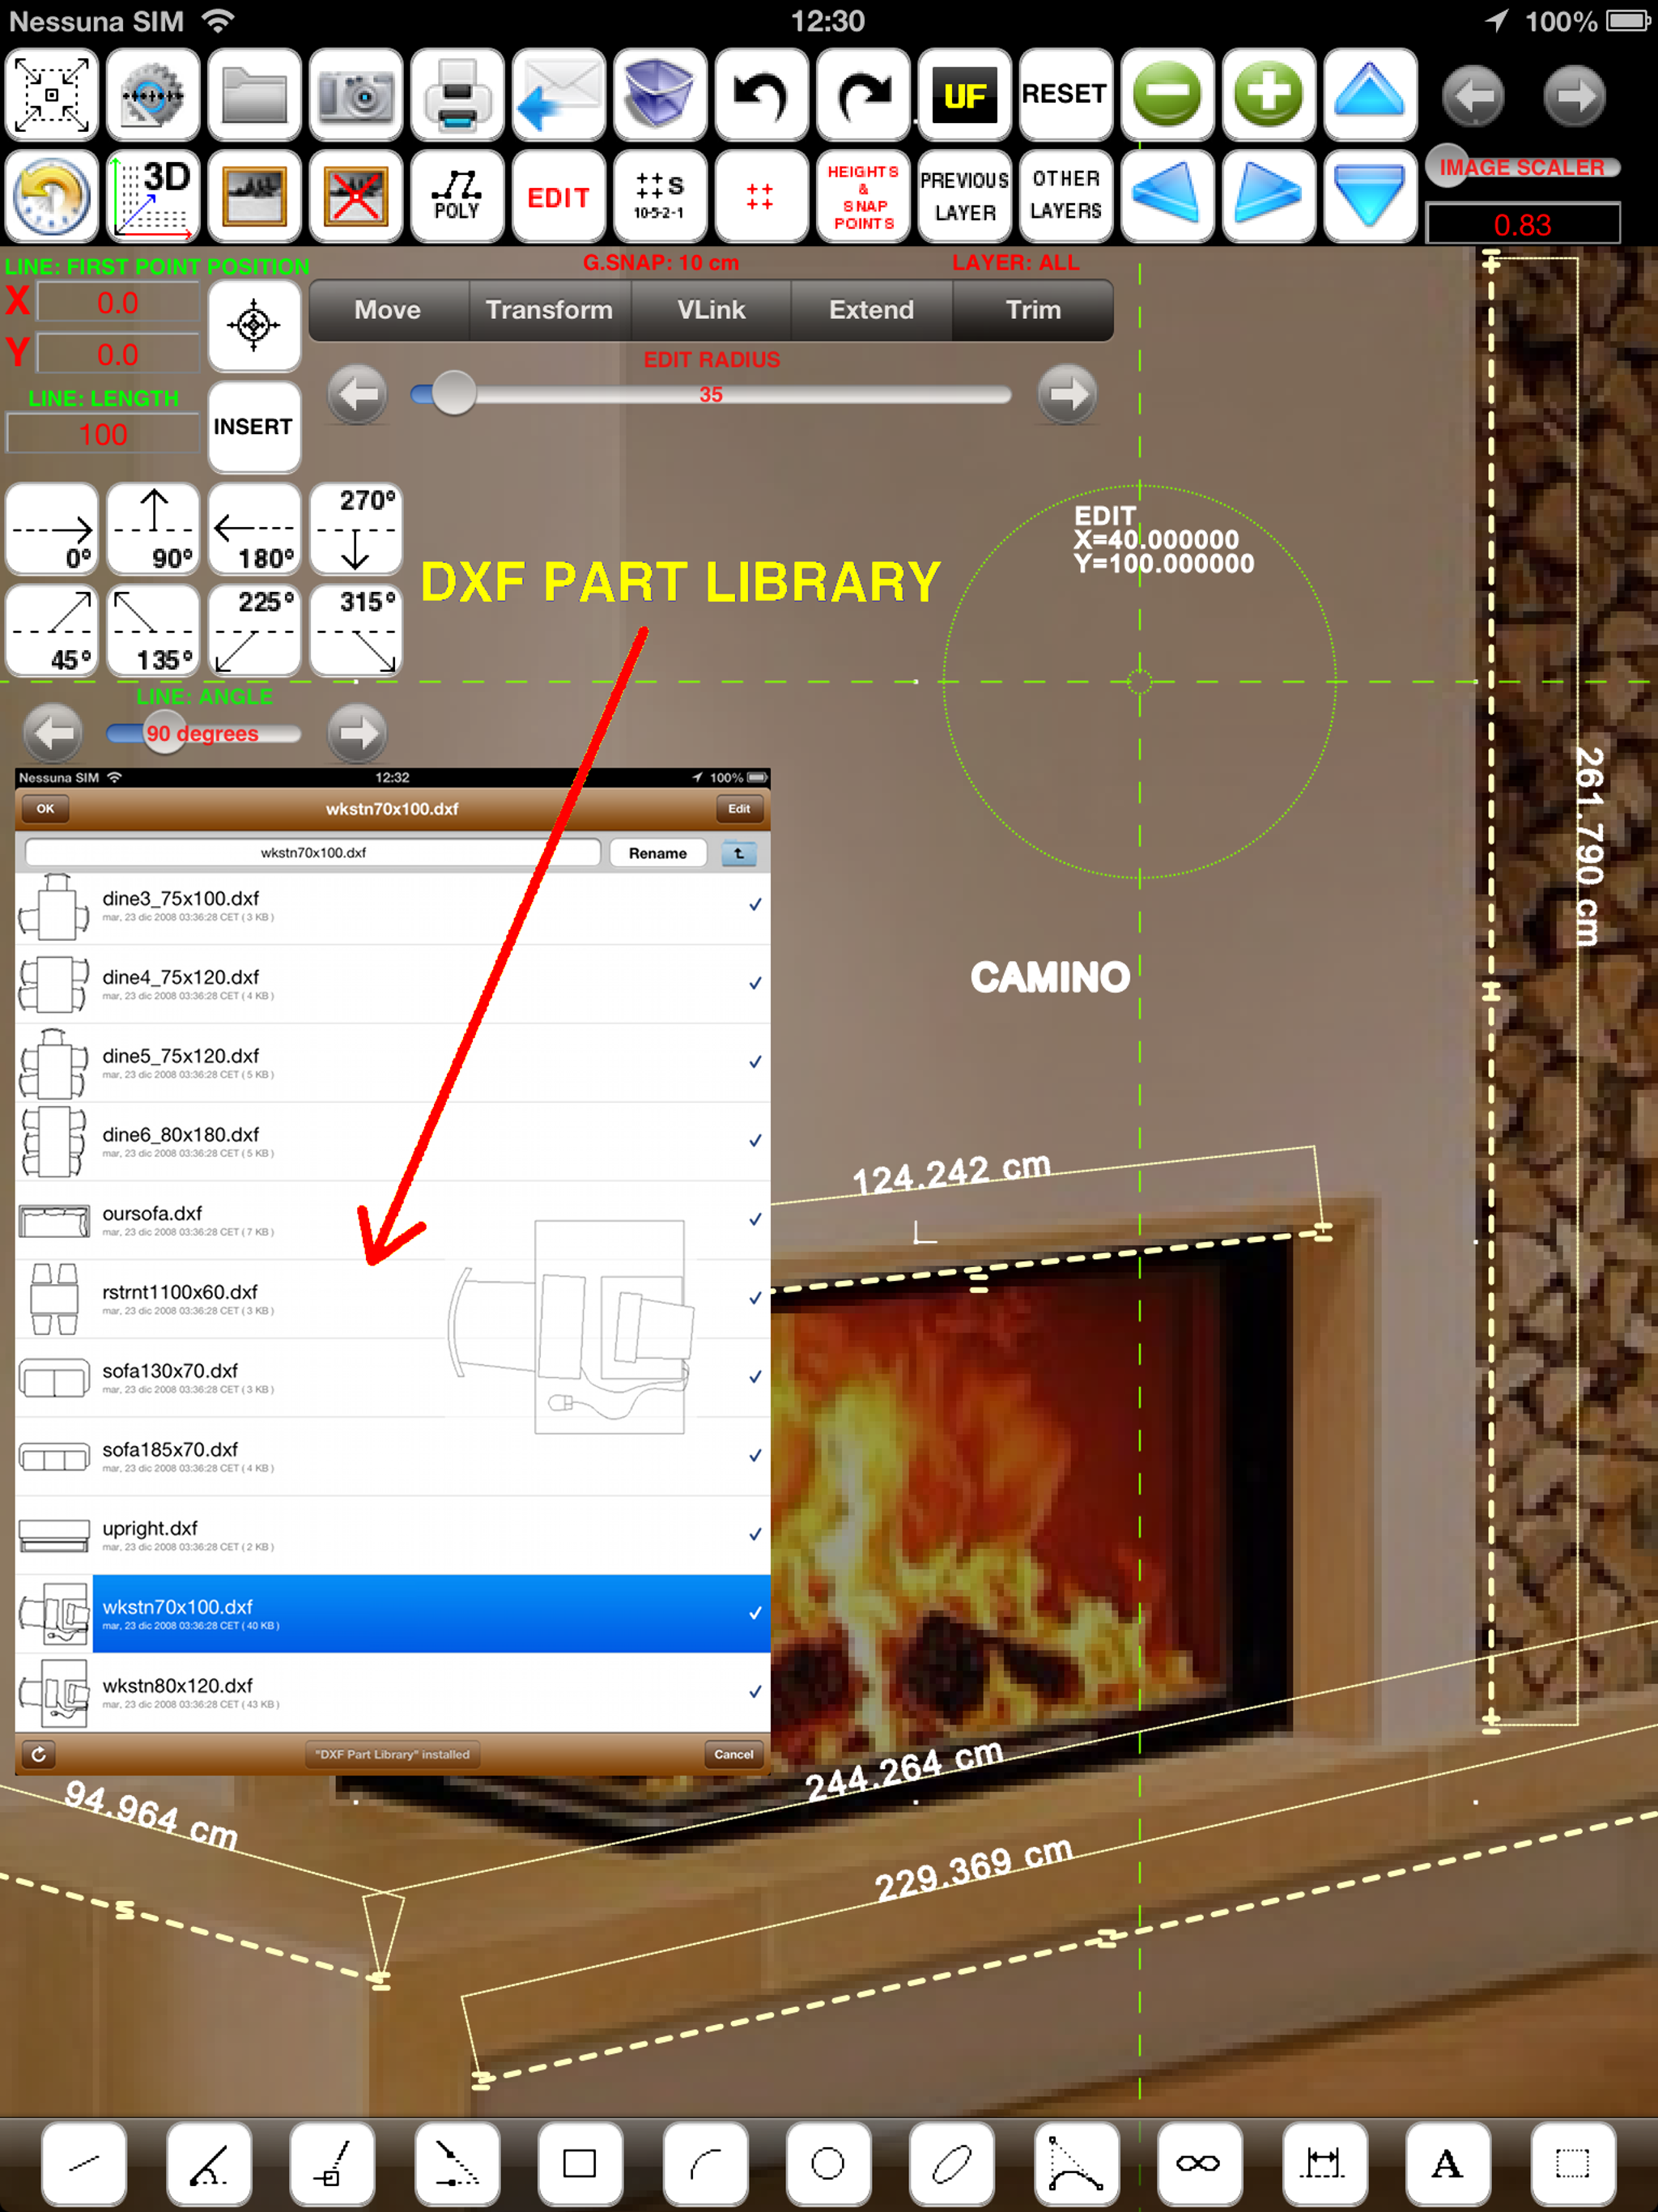1658x2212 pixels.
Task: Click the green plus zoom-in button
Action: tap(1268, 95)
